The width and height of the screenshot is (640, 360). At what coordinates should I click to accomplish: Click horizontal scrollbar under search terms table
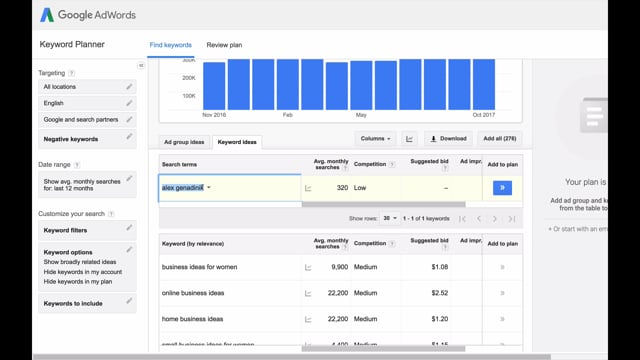click(x=383, y=204)
